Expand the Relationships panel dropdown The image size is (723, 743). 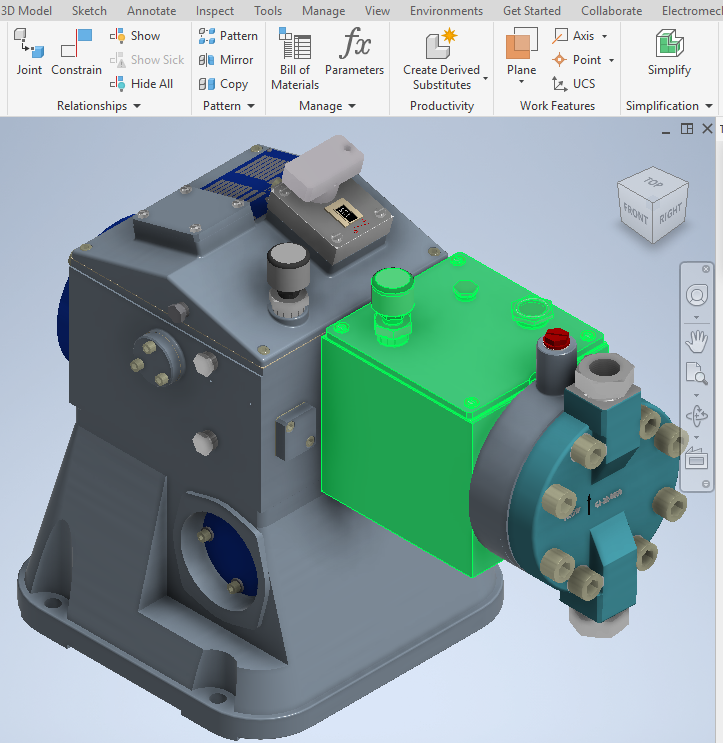pos(137,106)
